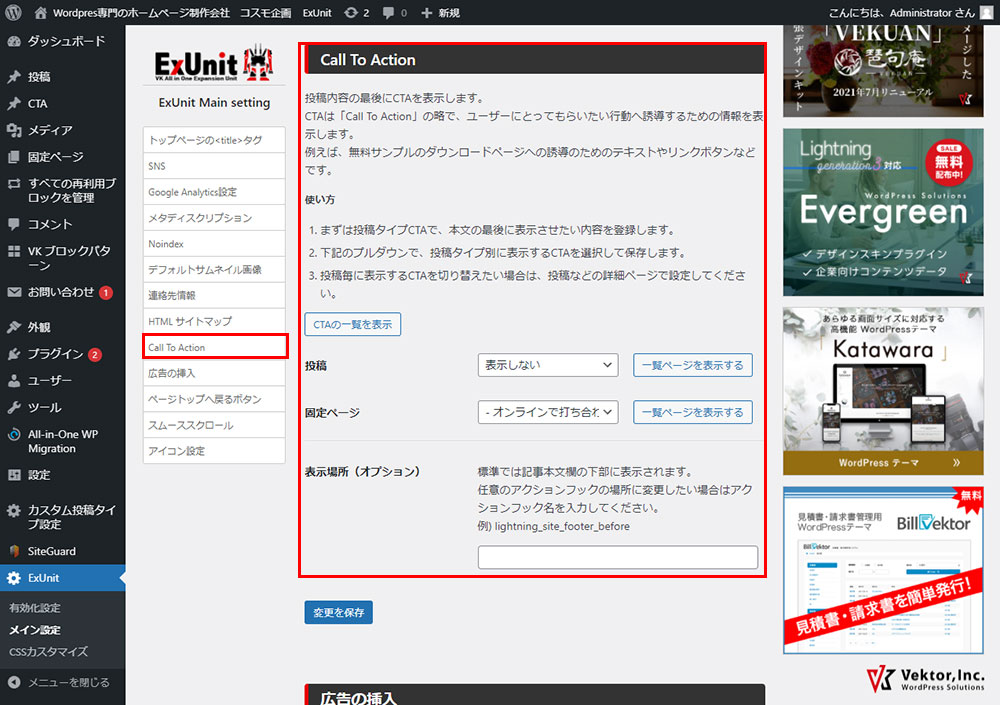Open ダッシュボード from the sidebar
1000x705 pixels.
pyautogui.click(x=65, y=42)
